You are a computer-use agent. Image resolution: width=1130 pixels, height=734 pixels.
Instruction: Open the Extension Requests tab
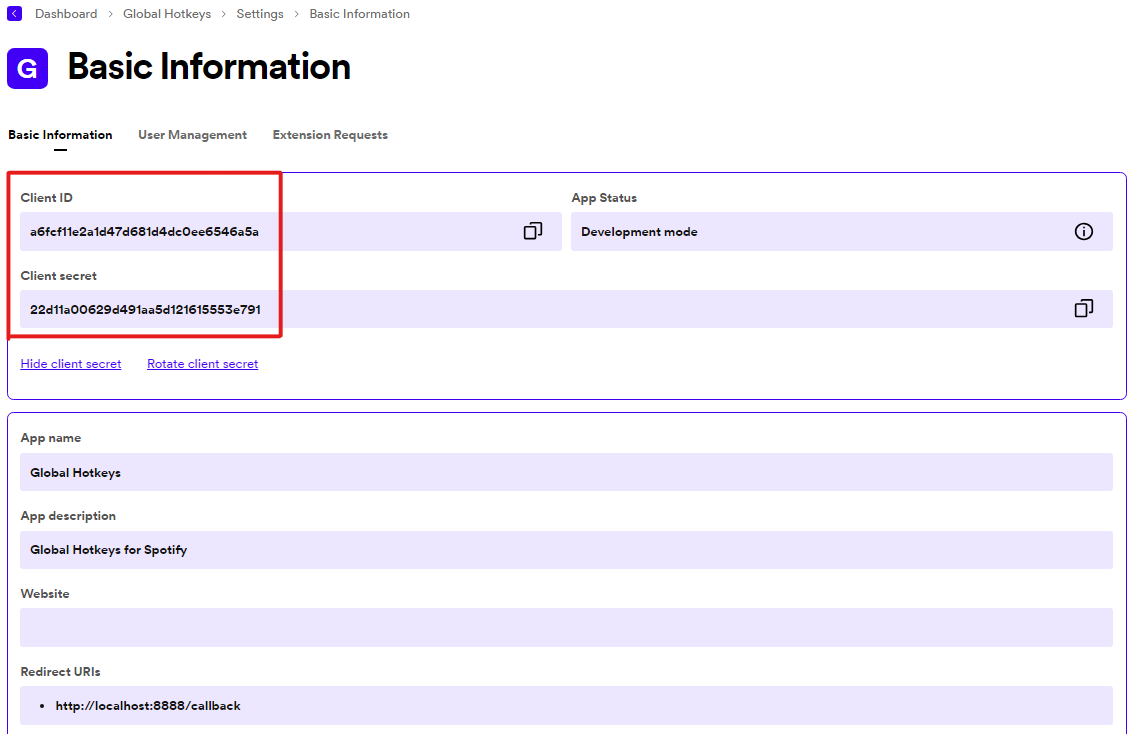pos(330,135)
